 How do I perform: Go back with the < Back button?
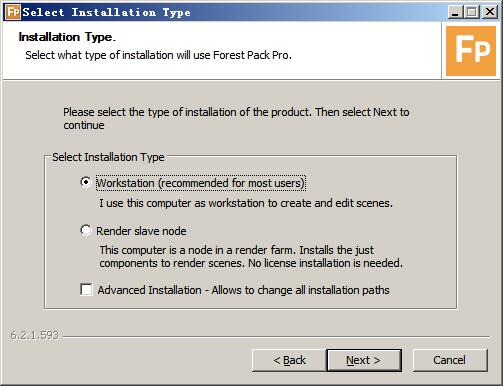pyautogui.click(x=289, y=360)
